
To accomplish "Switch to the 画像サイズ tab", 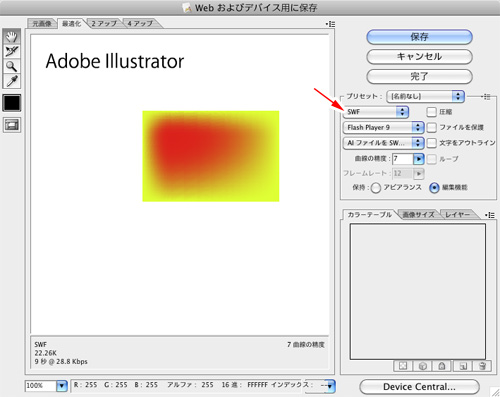I will (x=418, y=215).
